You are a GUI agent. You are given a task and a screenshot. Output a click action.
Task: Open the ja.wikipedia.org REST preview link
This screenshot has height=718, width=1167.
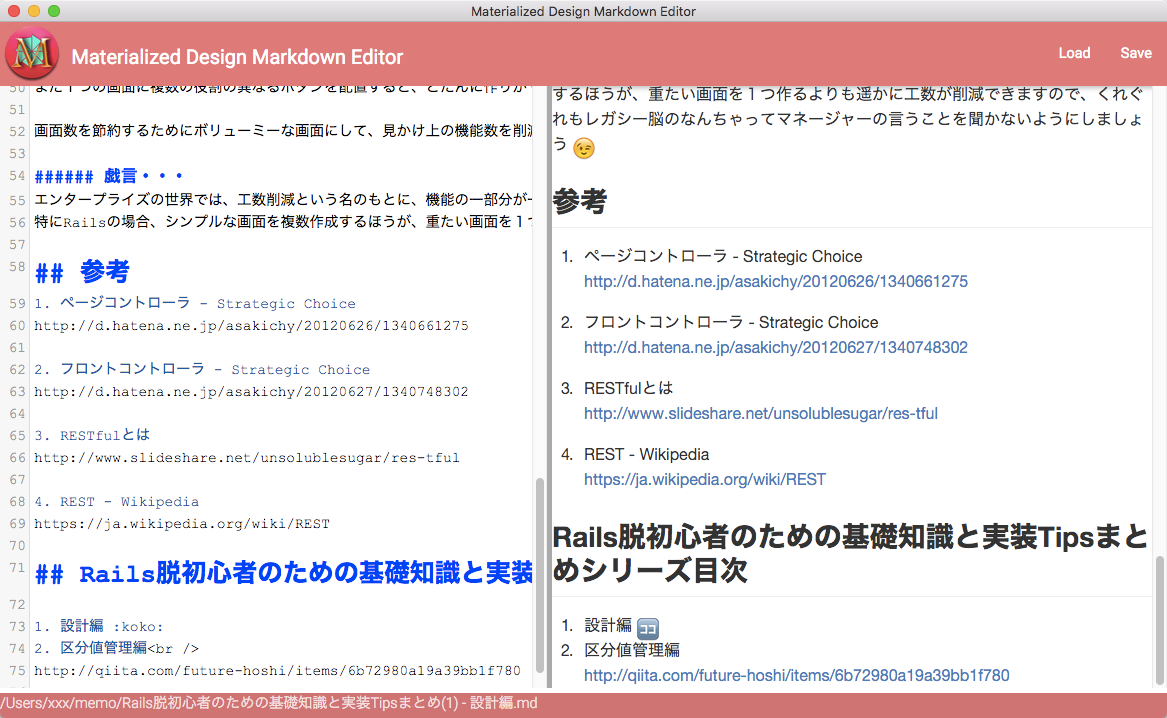[x=705, y=479]
